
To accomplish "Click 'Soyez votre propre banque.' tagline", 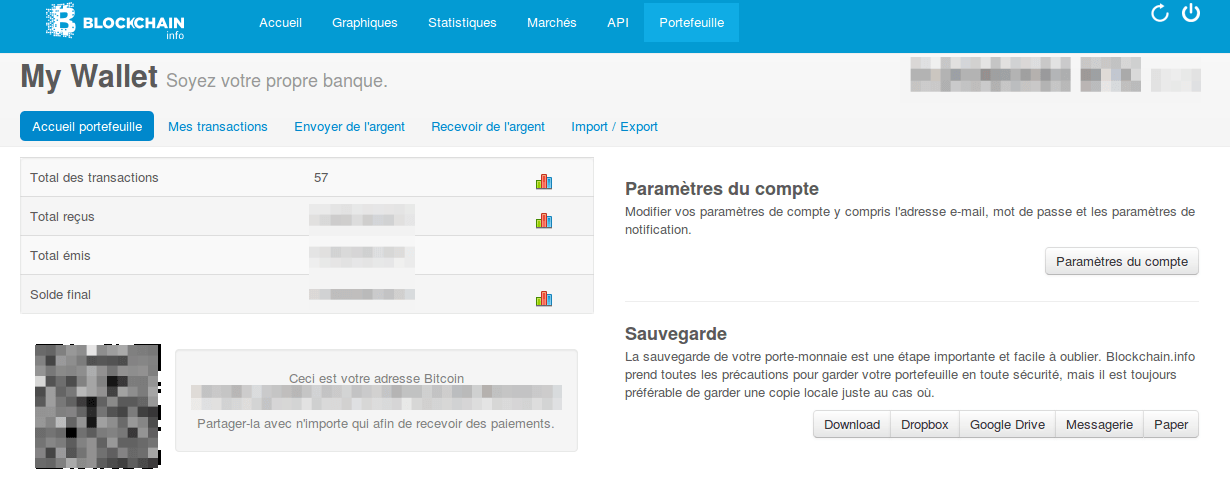I will (x=277, y=81).
